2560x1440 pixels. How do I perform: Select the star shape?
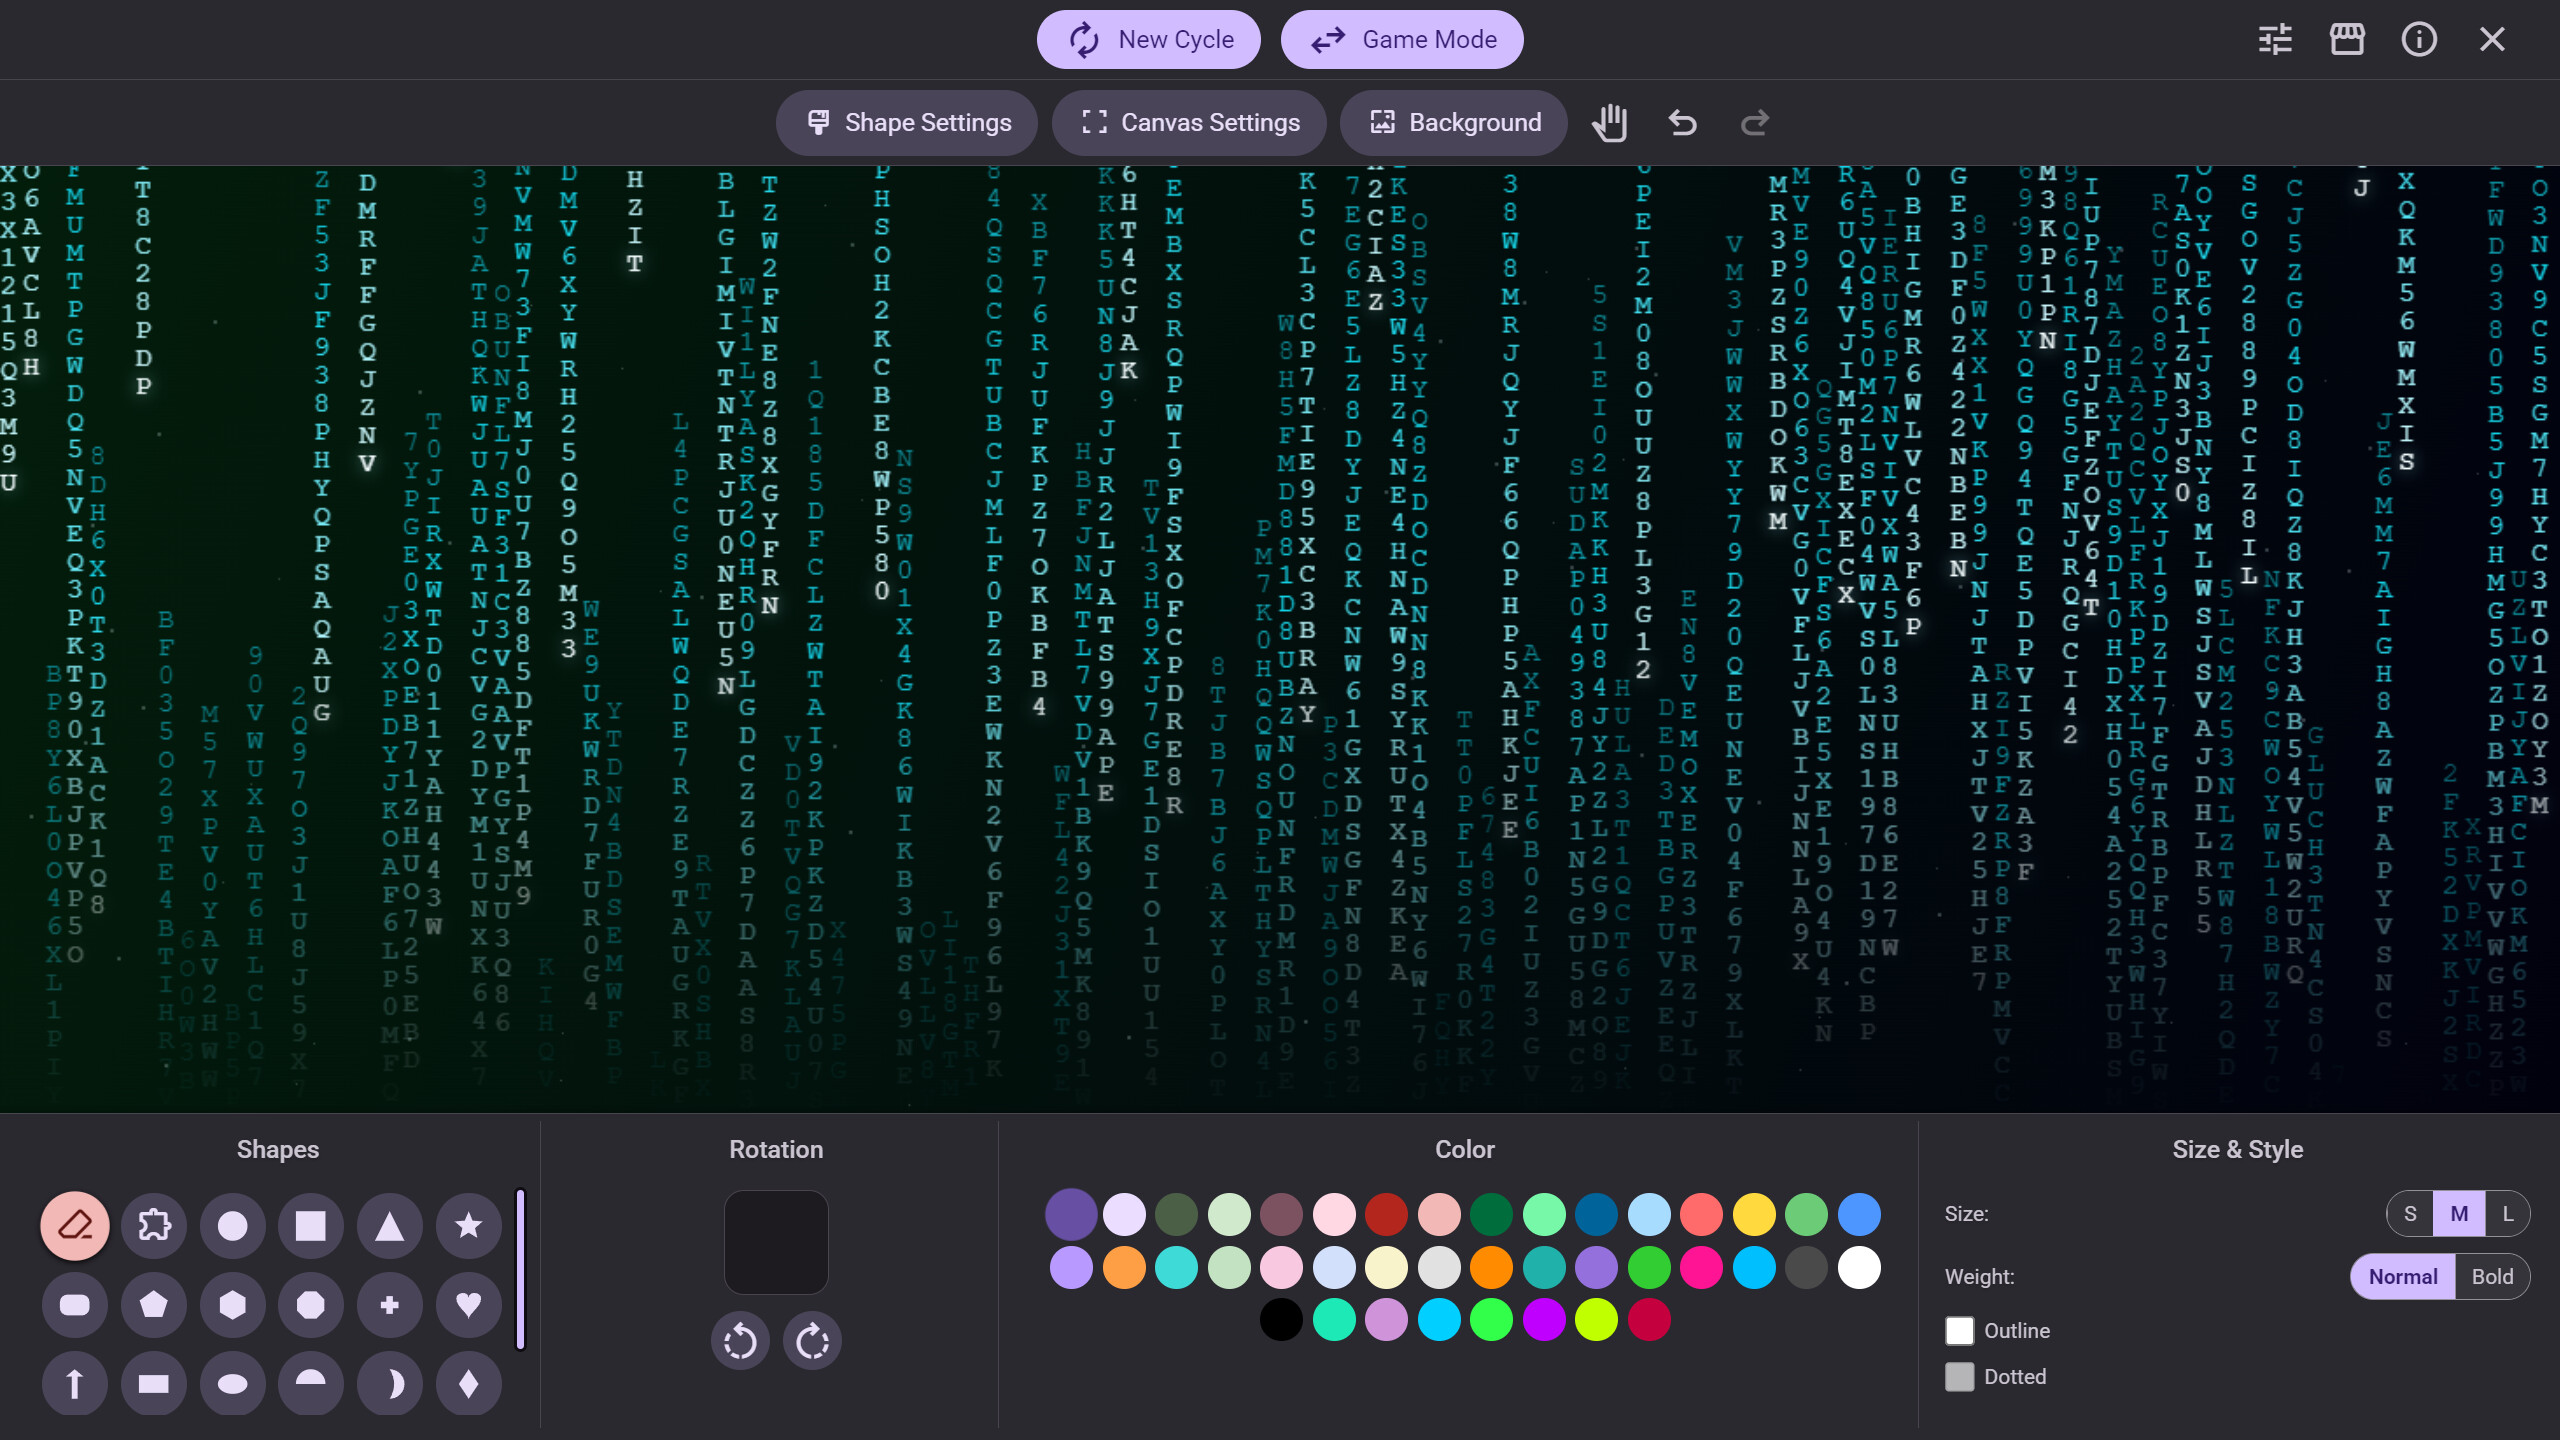(467, 1225)
